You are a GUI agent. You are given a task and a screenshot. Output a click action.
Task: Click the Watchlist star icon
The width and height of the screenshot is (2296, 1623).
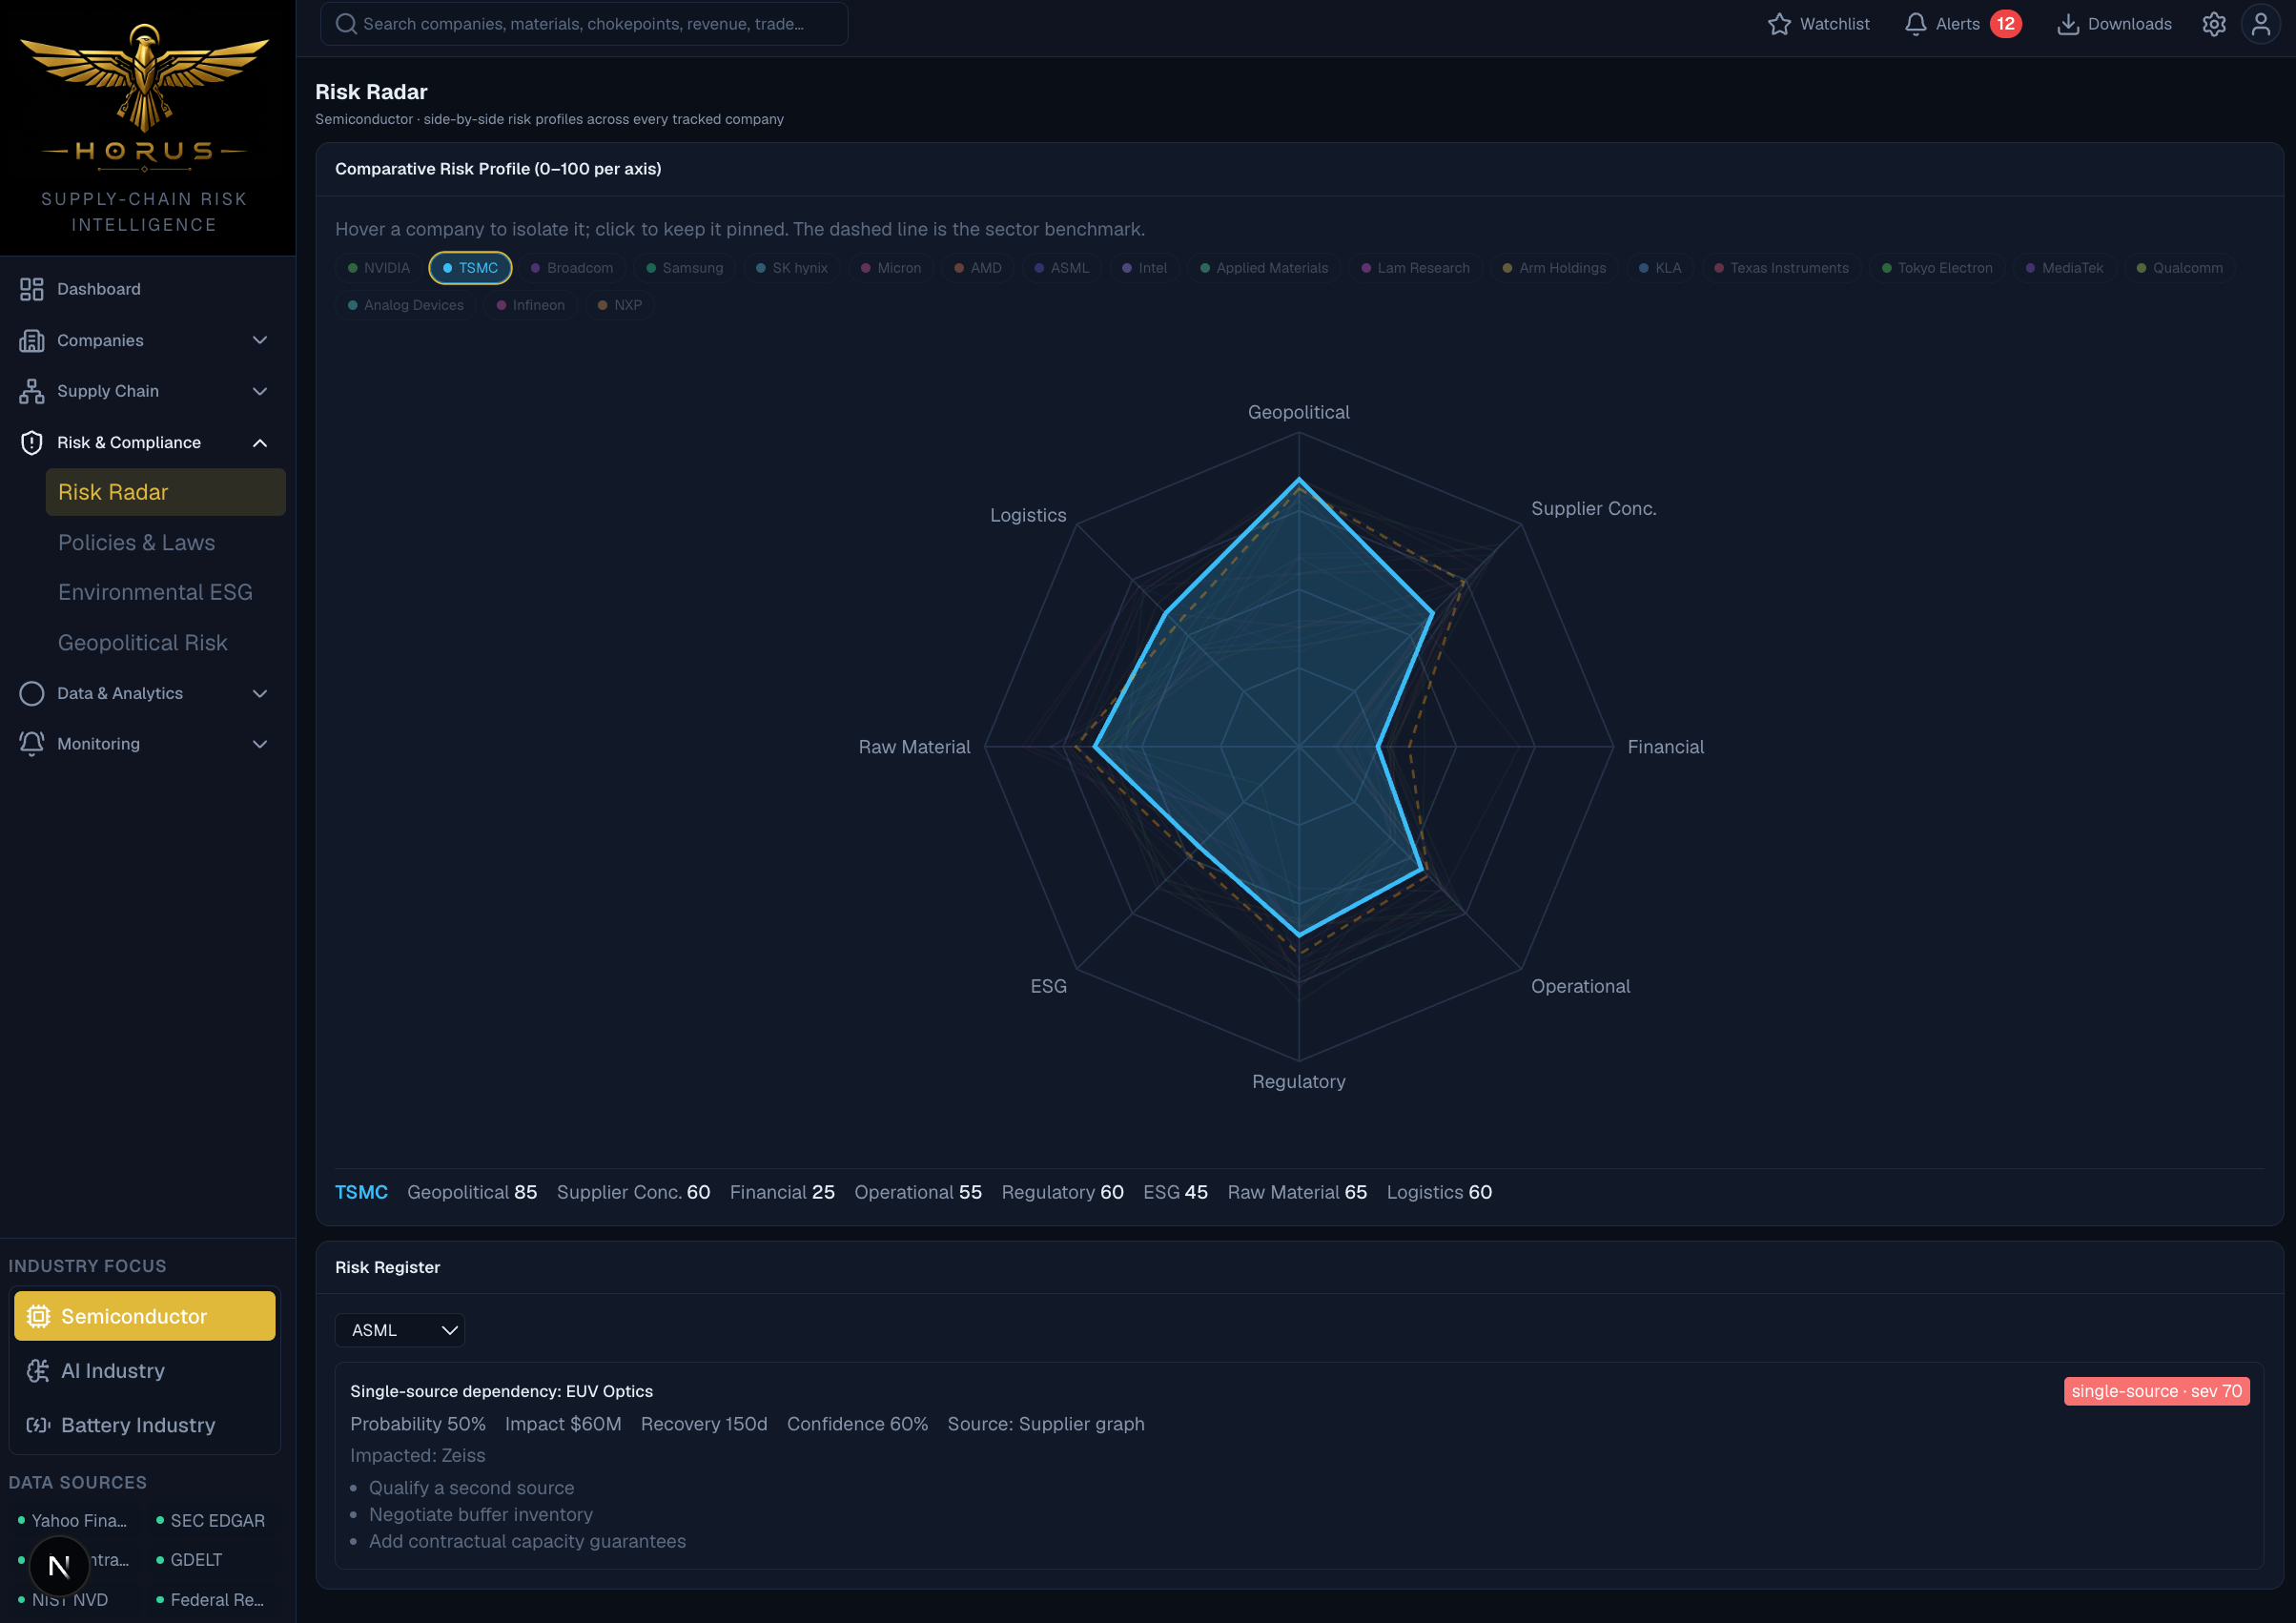tap(1779, 24)
